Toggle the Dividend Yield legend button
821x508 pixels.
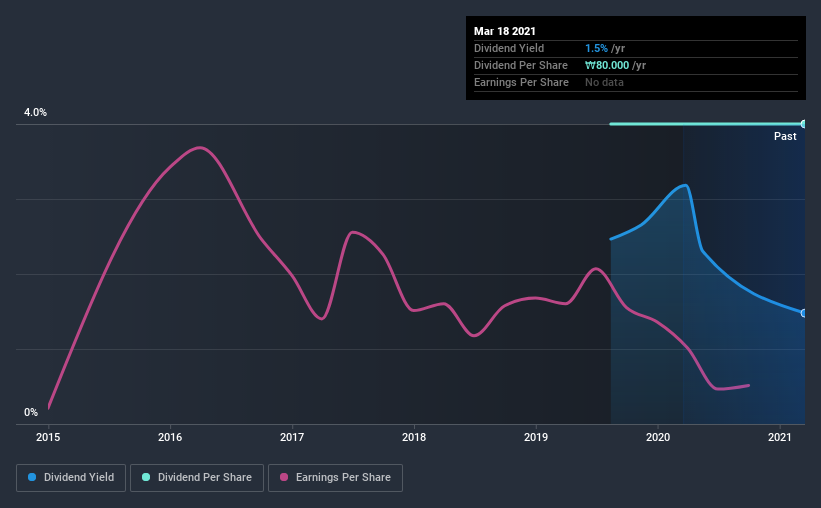pyautogui.click(x=71, y=478)
